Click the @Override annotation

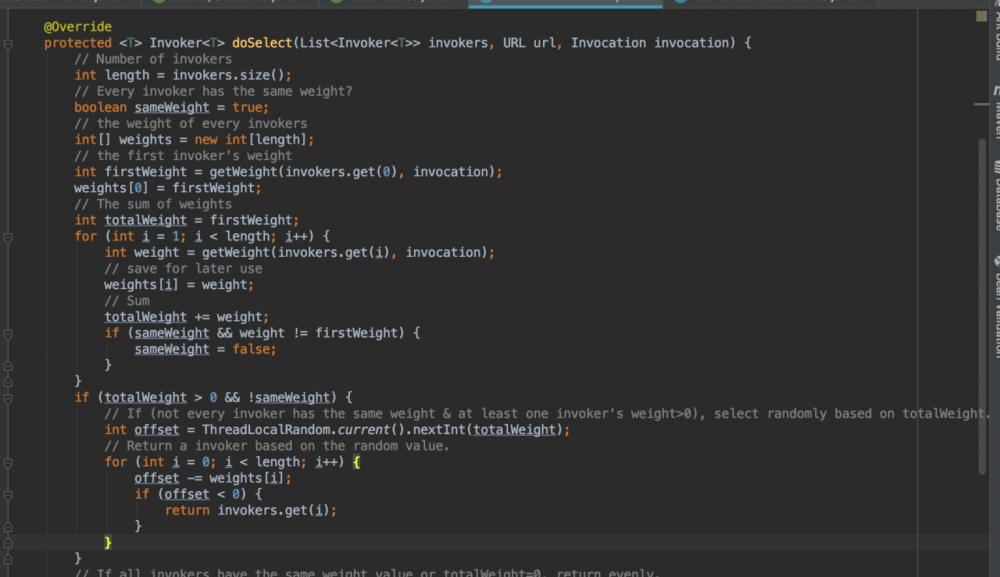click(78, 27)
